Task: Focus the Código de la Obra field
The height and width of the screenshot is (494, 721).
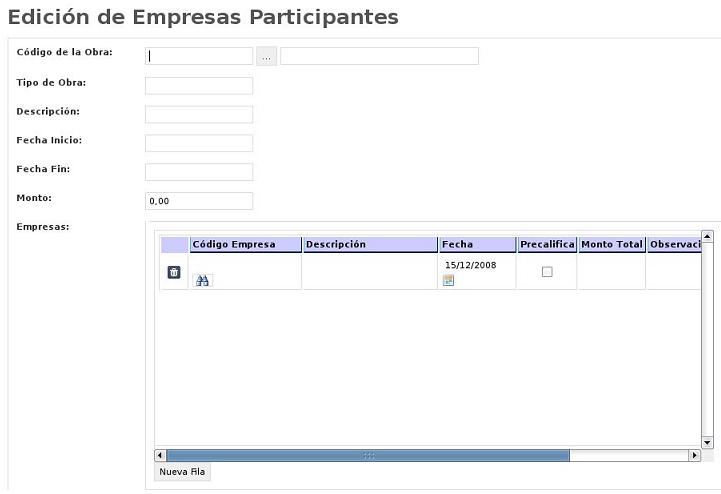Action: click(199, 57)
